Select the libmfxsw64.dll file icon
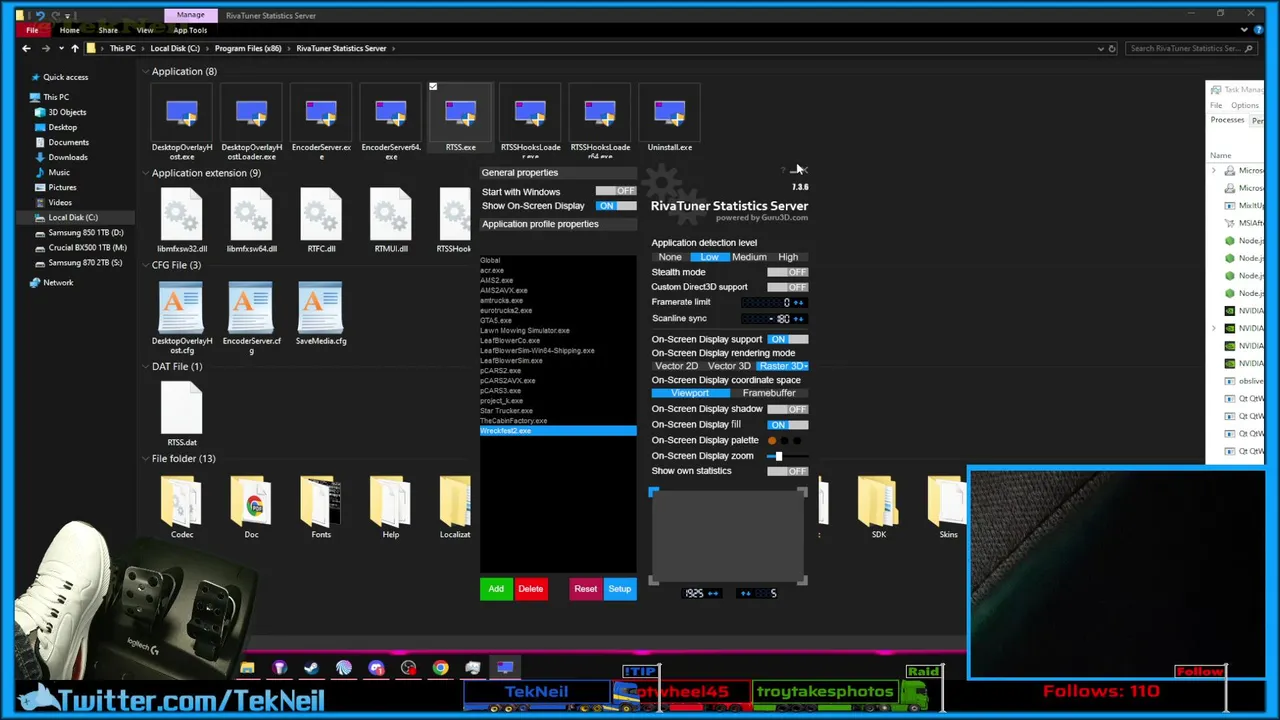This screenshot has height=720, width=1280. point(251,215)
